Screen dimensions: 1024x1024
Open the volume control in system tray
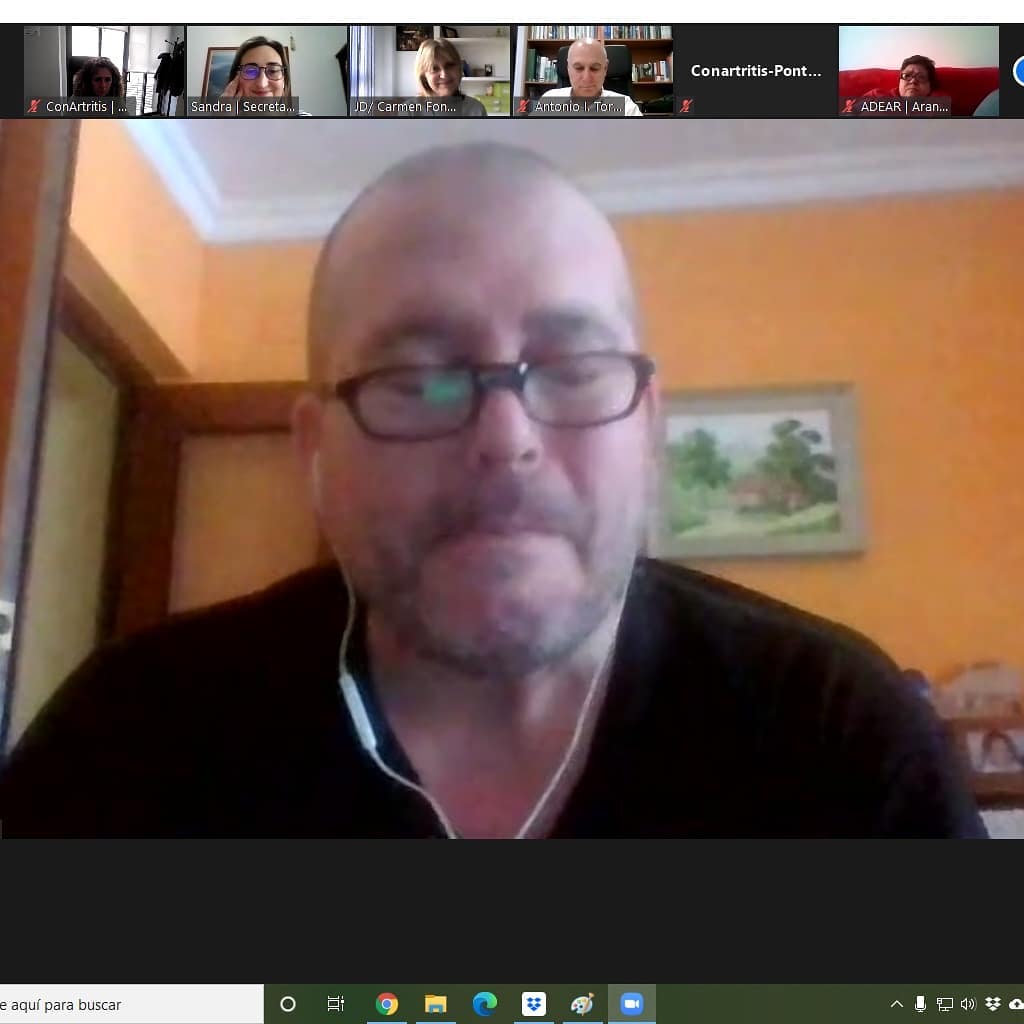(968, 1004)
